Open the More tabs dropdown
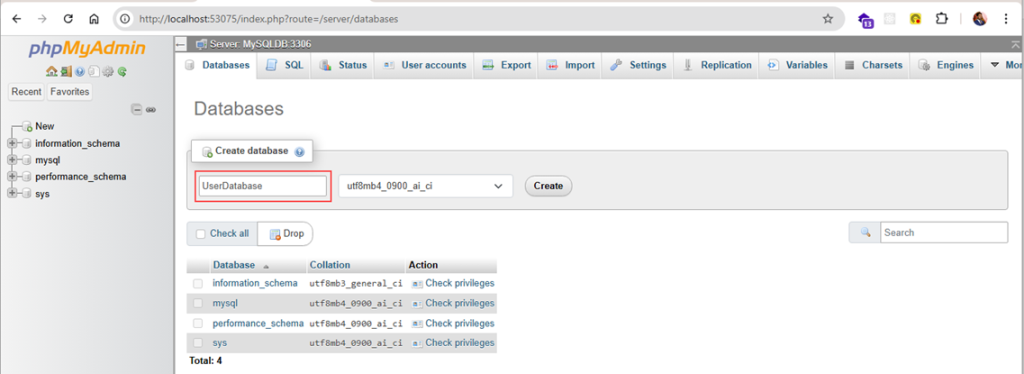 click(1004, 65)
